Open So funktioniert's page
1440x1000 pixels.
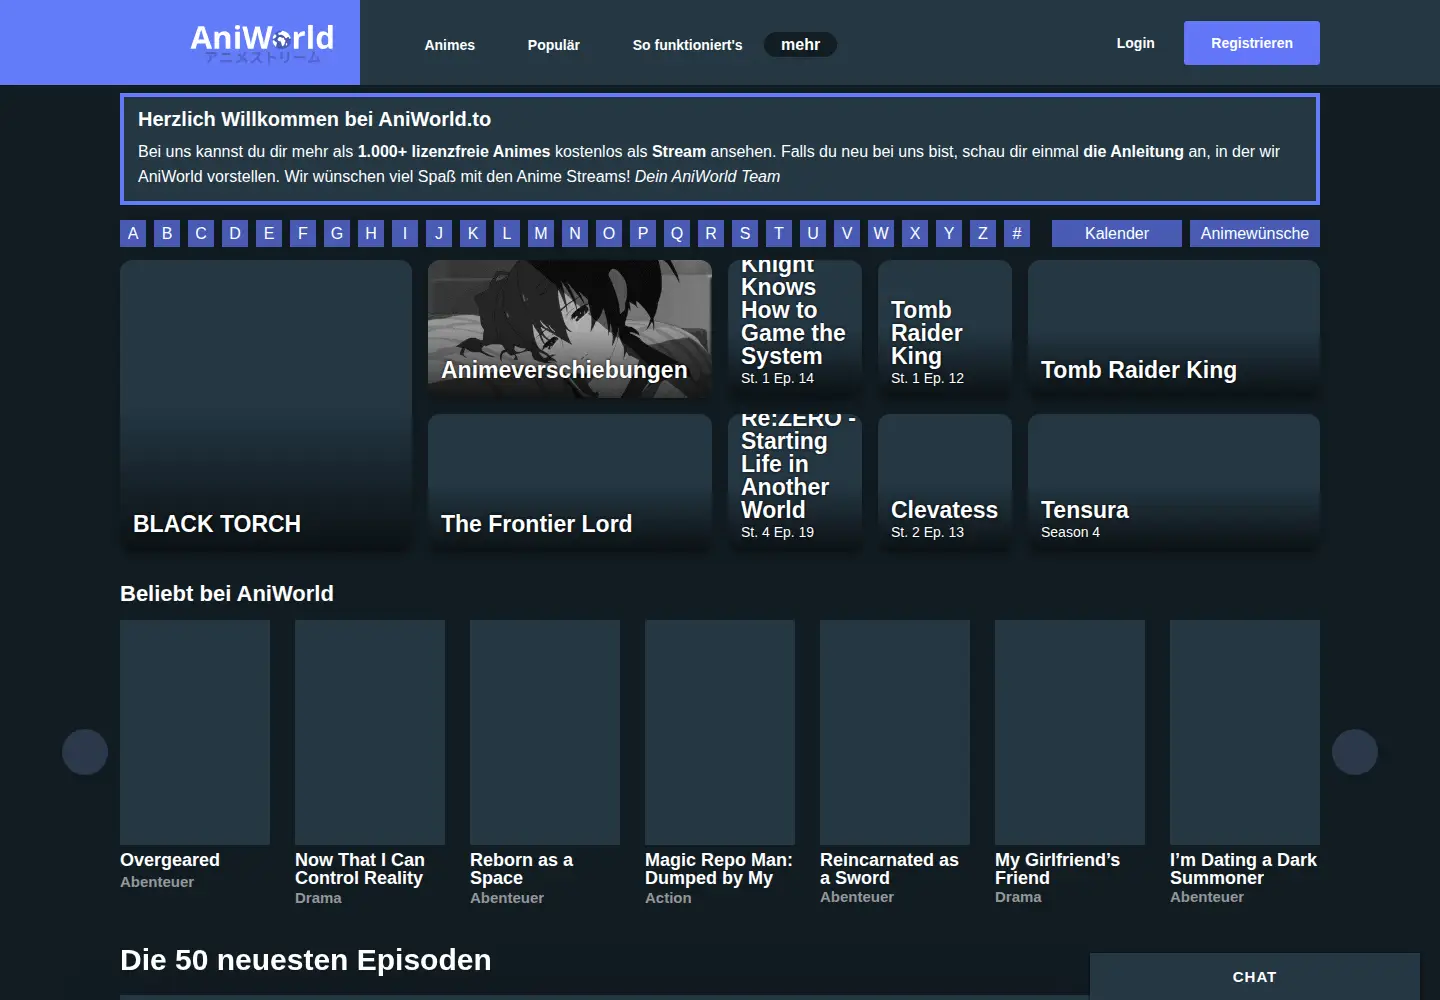point(688,45)
